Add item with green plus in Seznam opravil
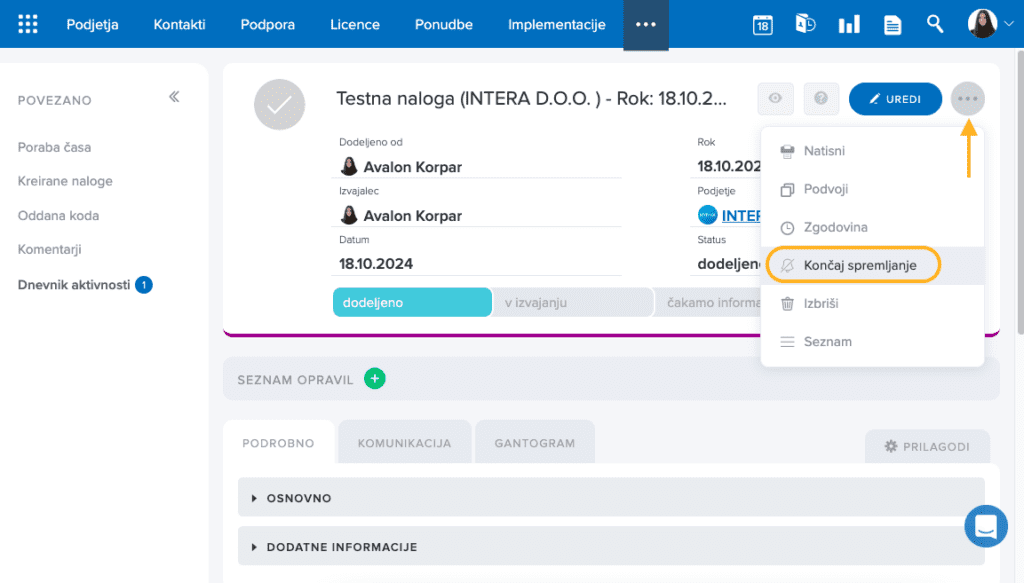 pos(374,379)
